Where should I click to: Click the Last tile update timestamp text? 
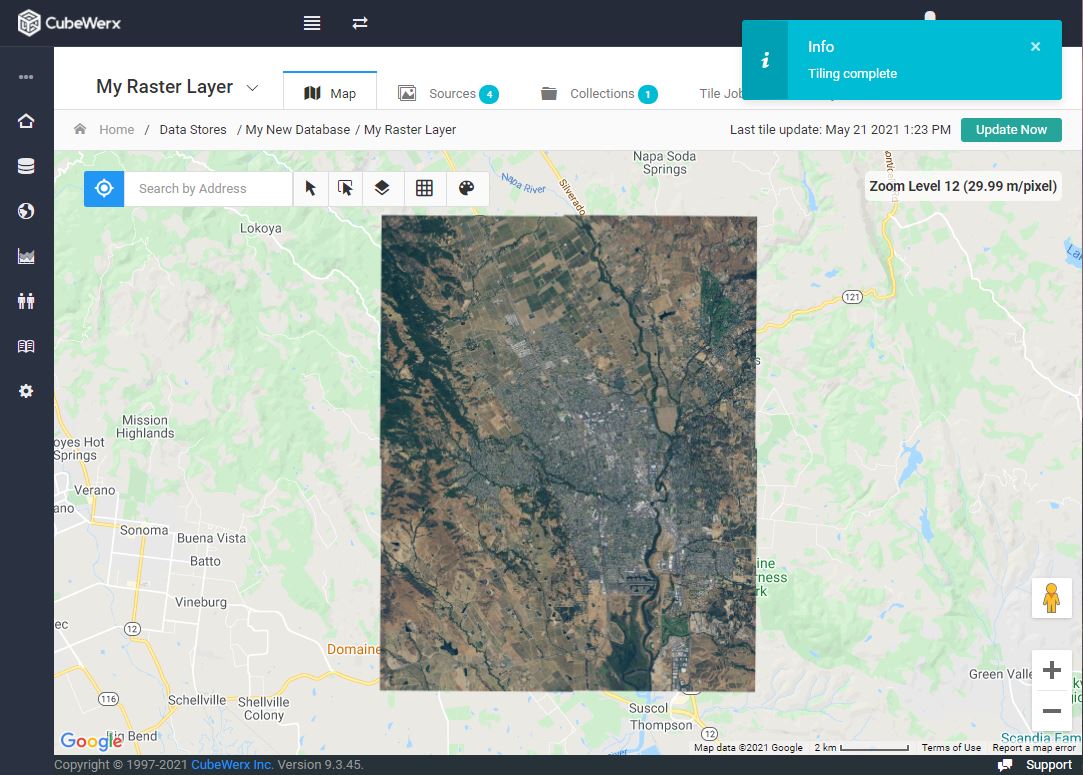pos(840,129)
